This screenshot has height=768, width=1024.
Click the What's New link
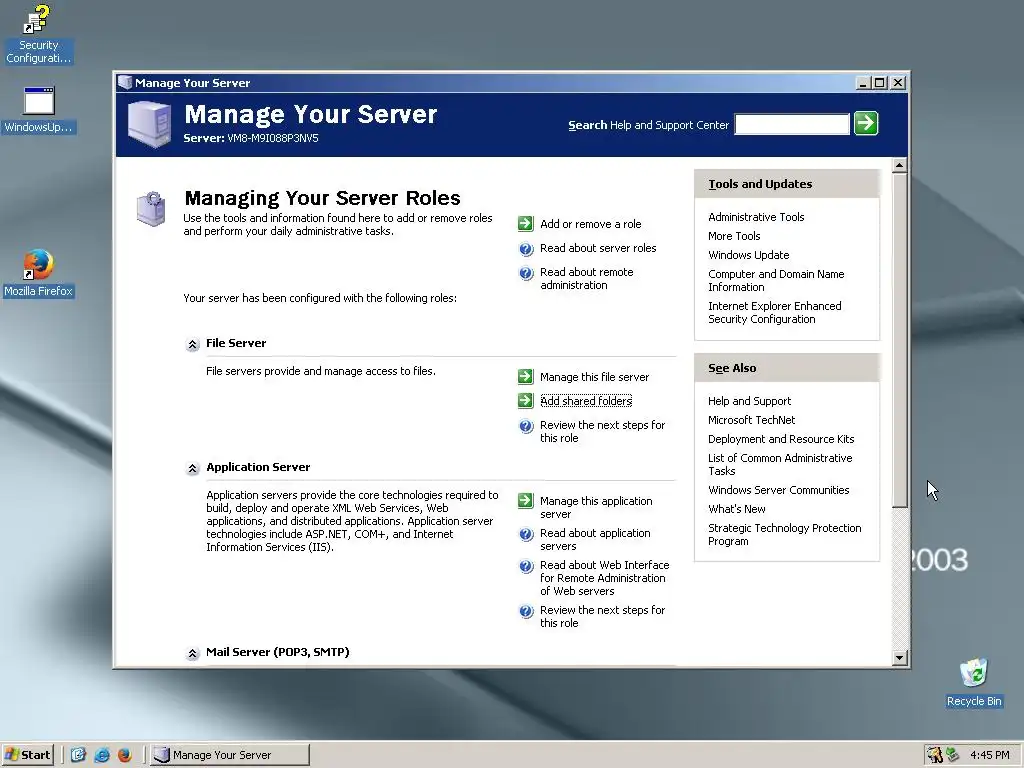point(737,509)
